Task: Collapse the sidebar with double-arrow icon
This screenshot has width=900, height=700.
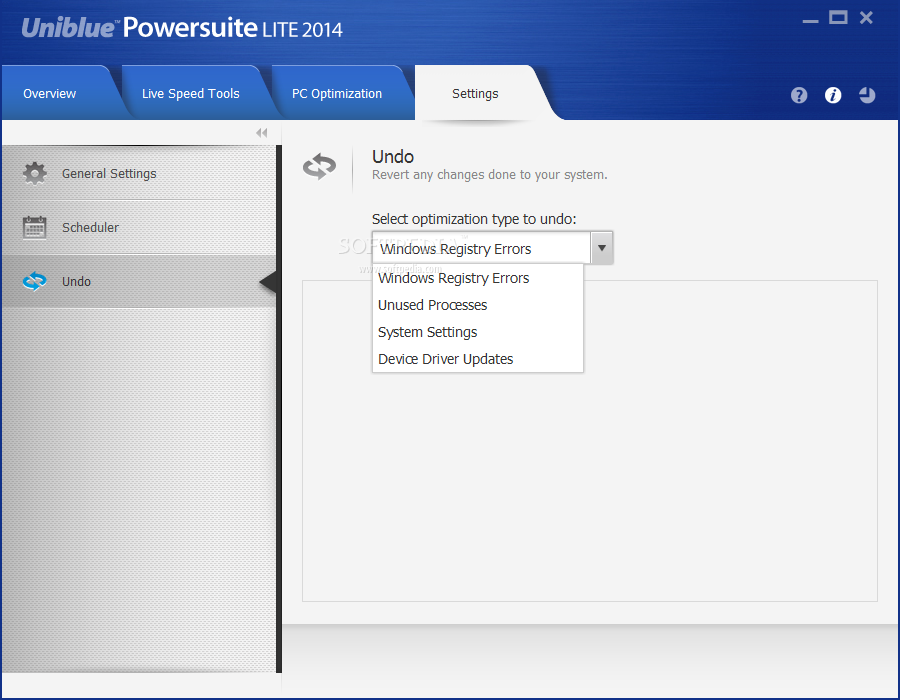Action: [x=262, y=133]
